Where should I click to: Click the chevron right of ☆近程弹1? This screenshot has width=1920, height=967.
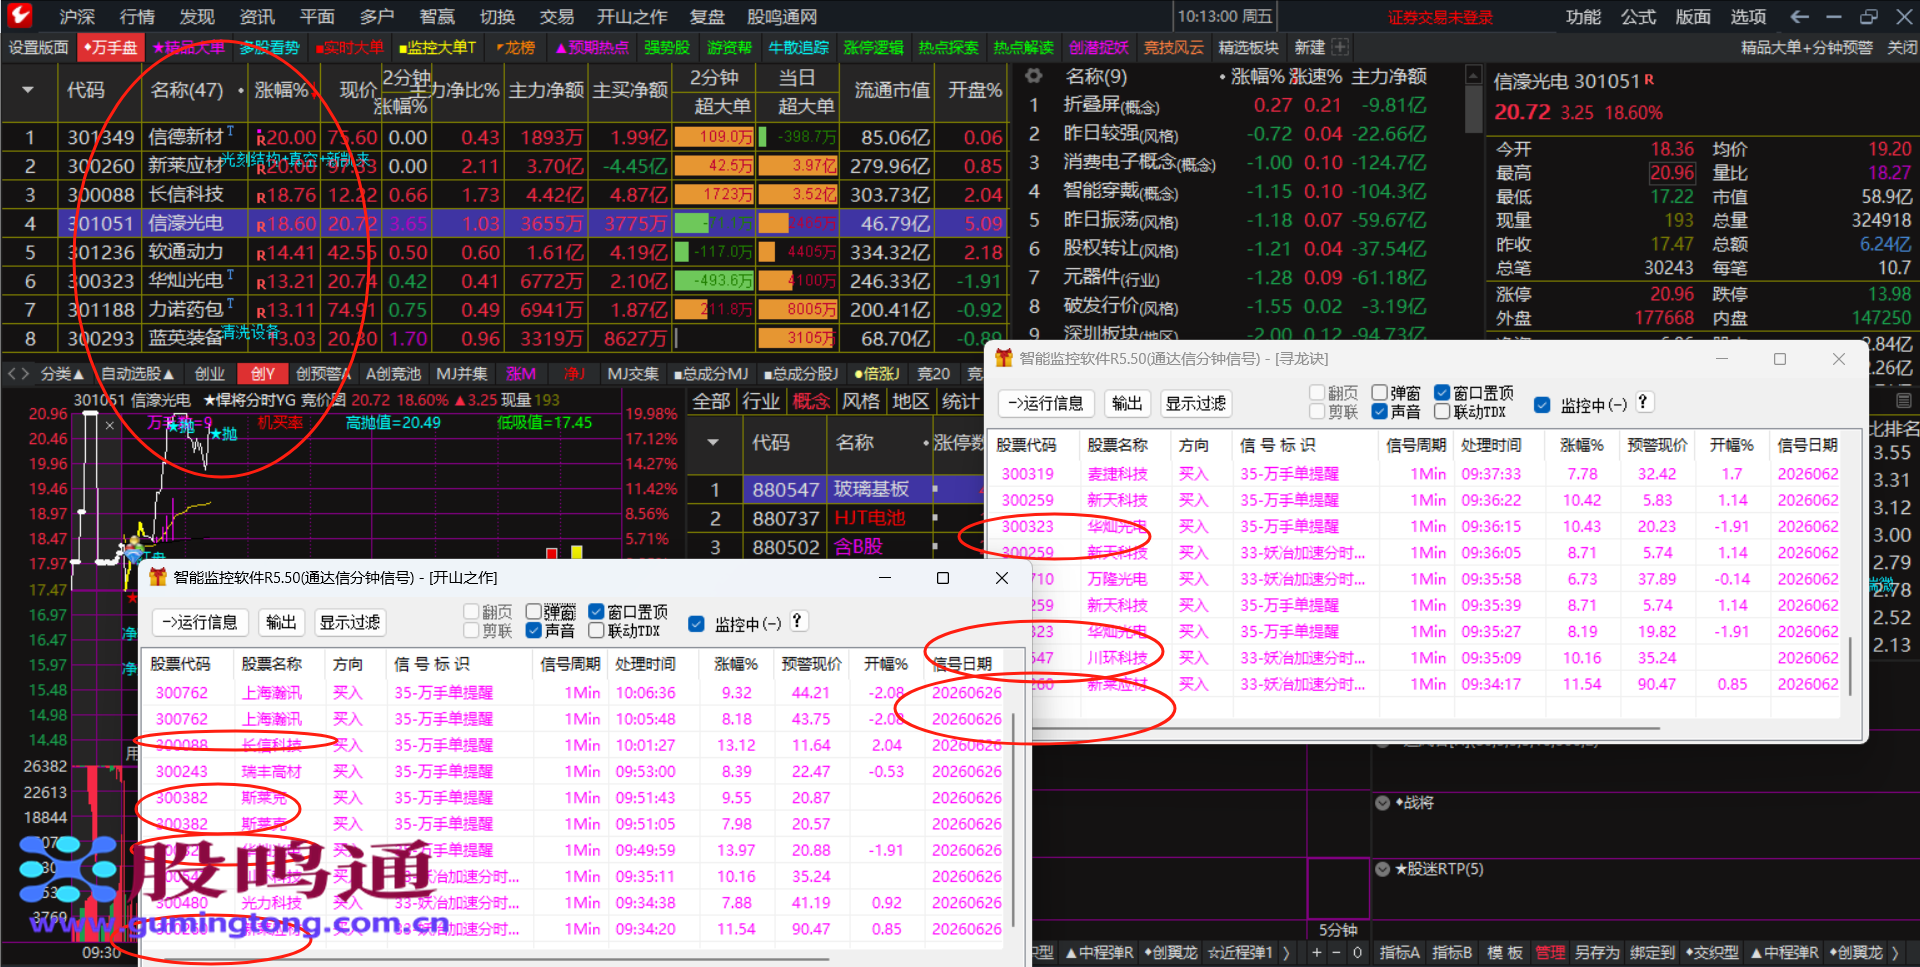pos(1286,953)
